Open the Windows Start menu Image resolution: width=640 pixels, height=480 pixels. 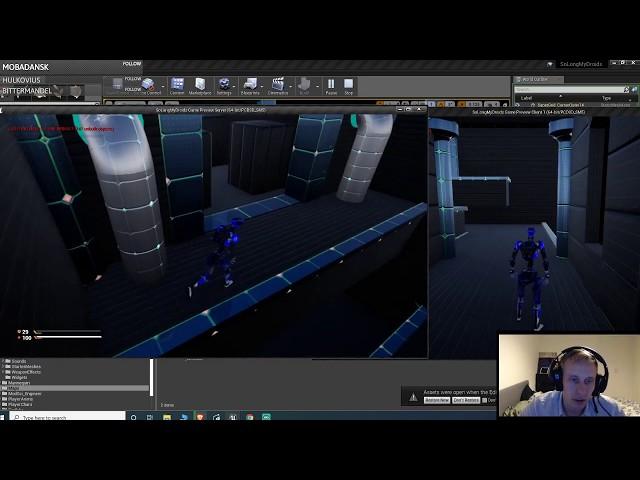pyautogui.click(x=2, y=417)
